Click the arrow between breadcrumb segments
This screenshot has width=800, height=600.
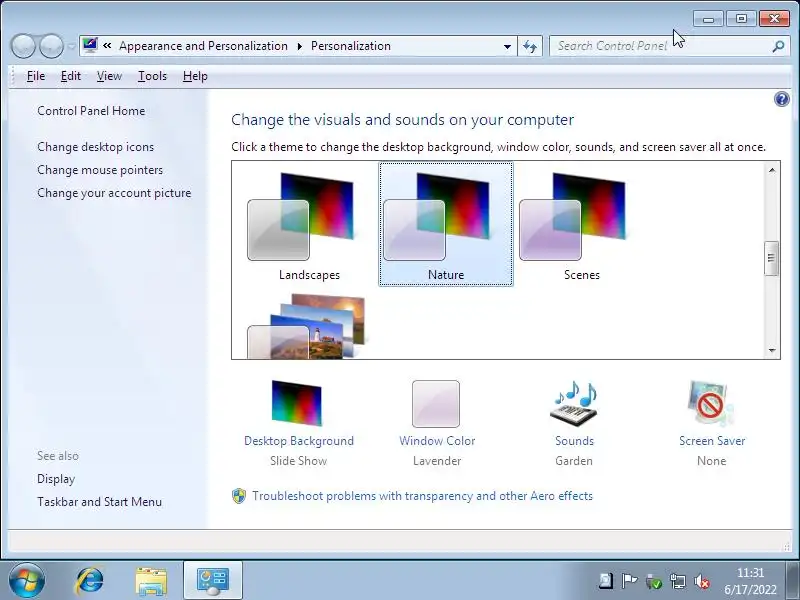pos(300,46)
